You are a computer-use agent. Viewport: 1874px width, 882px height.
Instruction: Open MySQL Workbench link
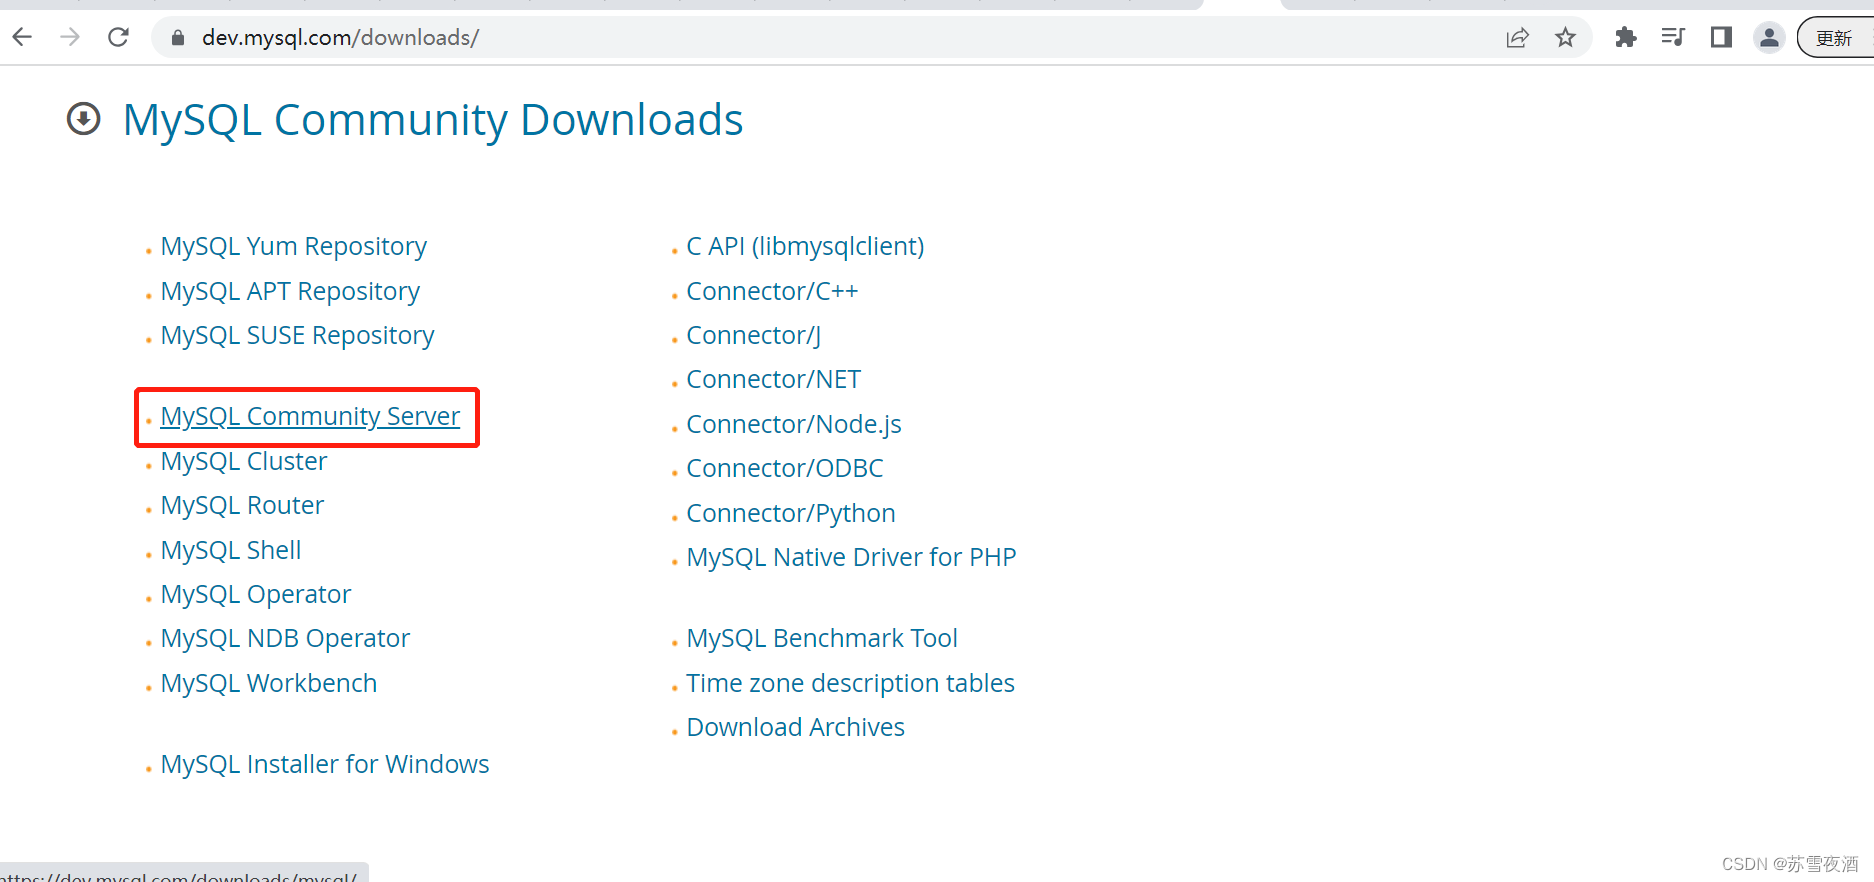click(269, 683)
